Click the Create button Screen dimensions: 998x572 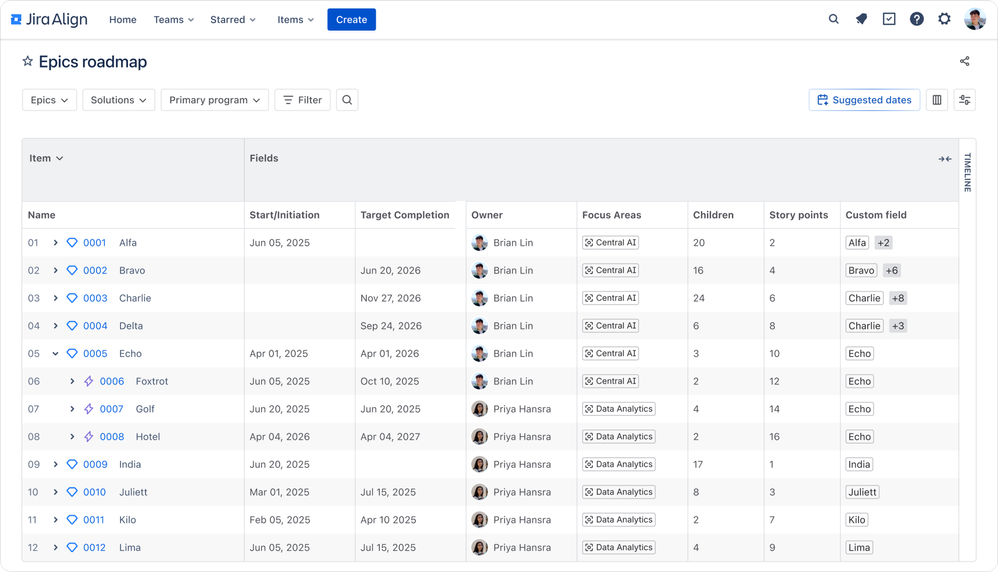coord(351,20)
